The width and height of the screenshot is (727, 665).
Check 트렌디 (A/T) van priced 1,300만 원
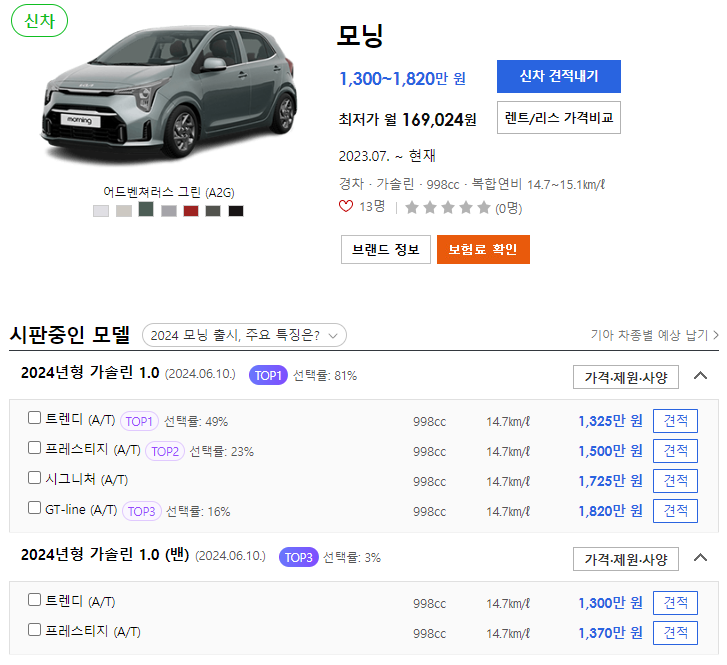coord(34,600)
